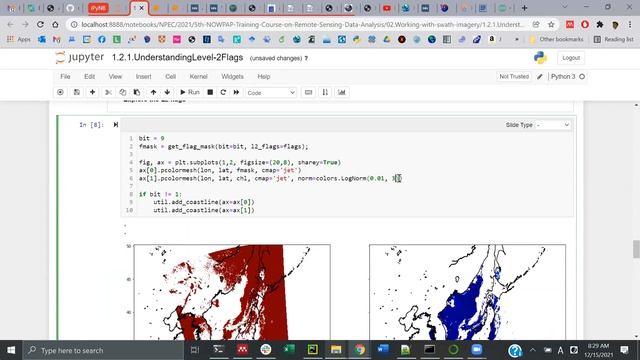Click the Python 3 kernel indicator
This screenshot has height=360, width=640.
(x=568, y=76)
